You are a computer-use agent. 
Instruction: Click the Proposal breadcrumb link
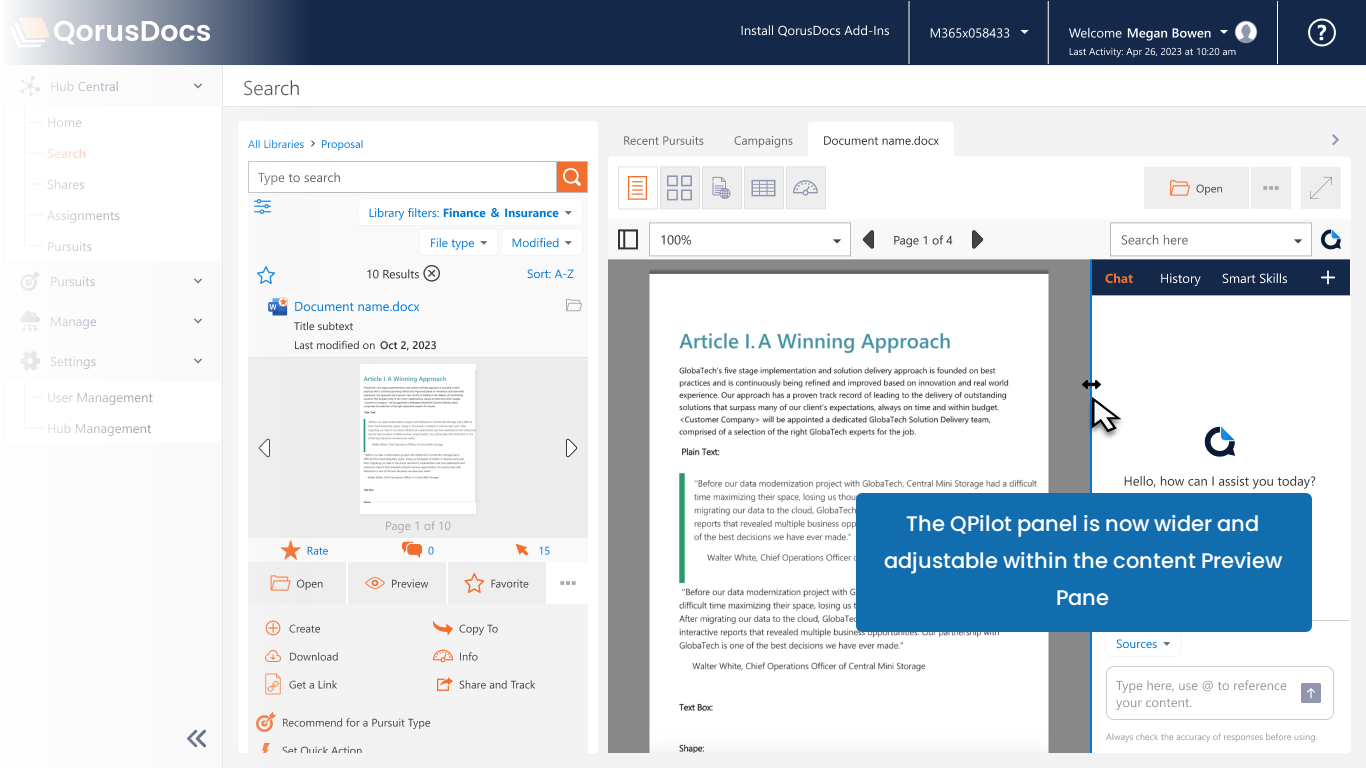tap(342, 144)
